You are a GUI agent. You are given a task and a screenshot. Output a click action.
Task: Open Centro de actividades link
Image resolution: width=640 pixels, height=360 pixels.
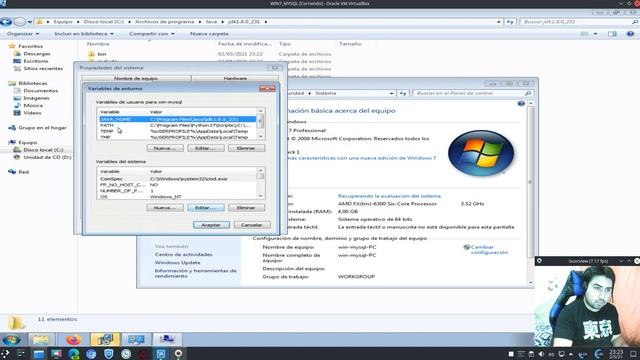[x=183, y=254]
